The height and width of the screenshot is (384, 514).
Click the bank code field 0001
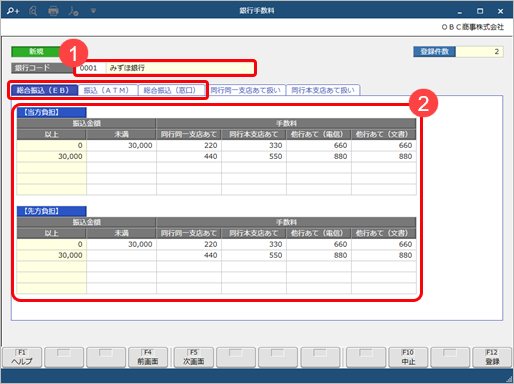(x=90, y=68)
